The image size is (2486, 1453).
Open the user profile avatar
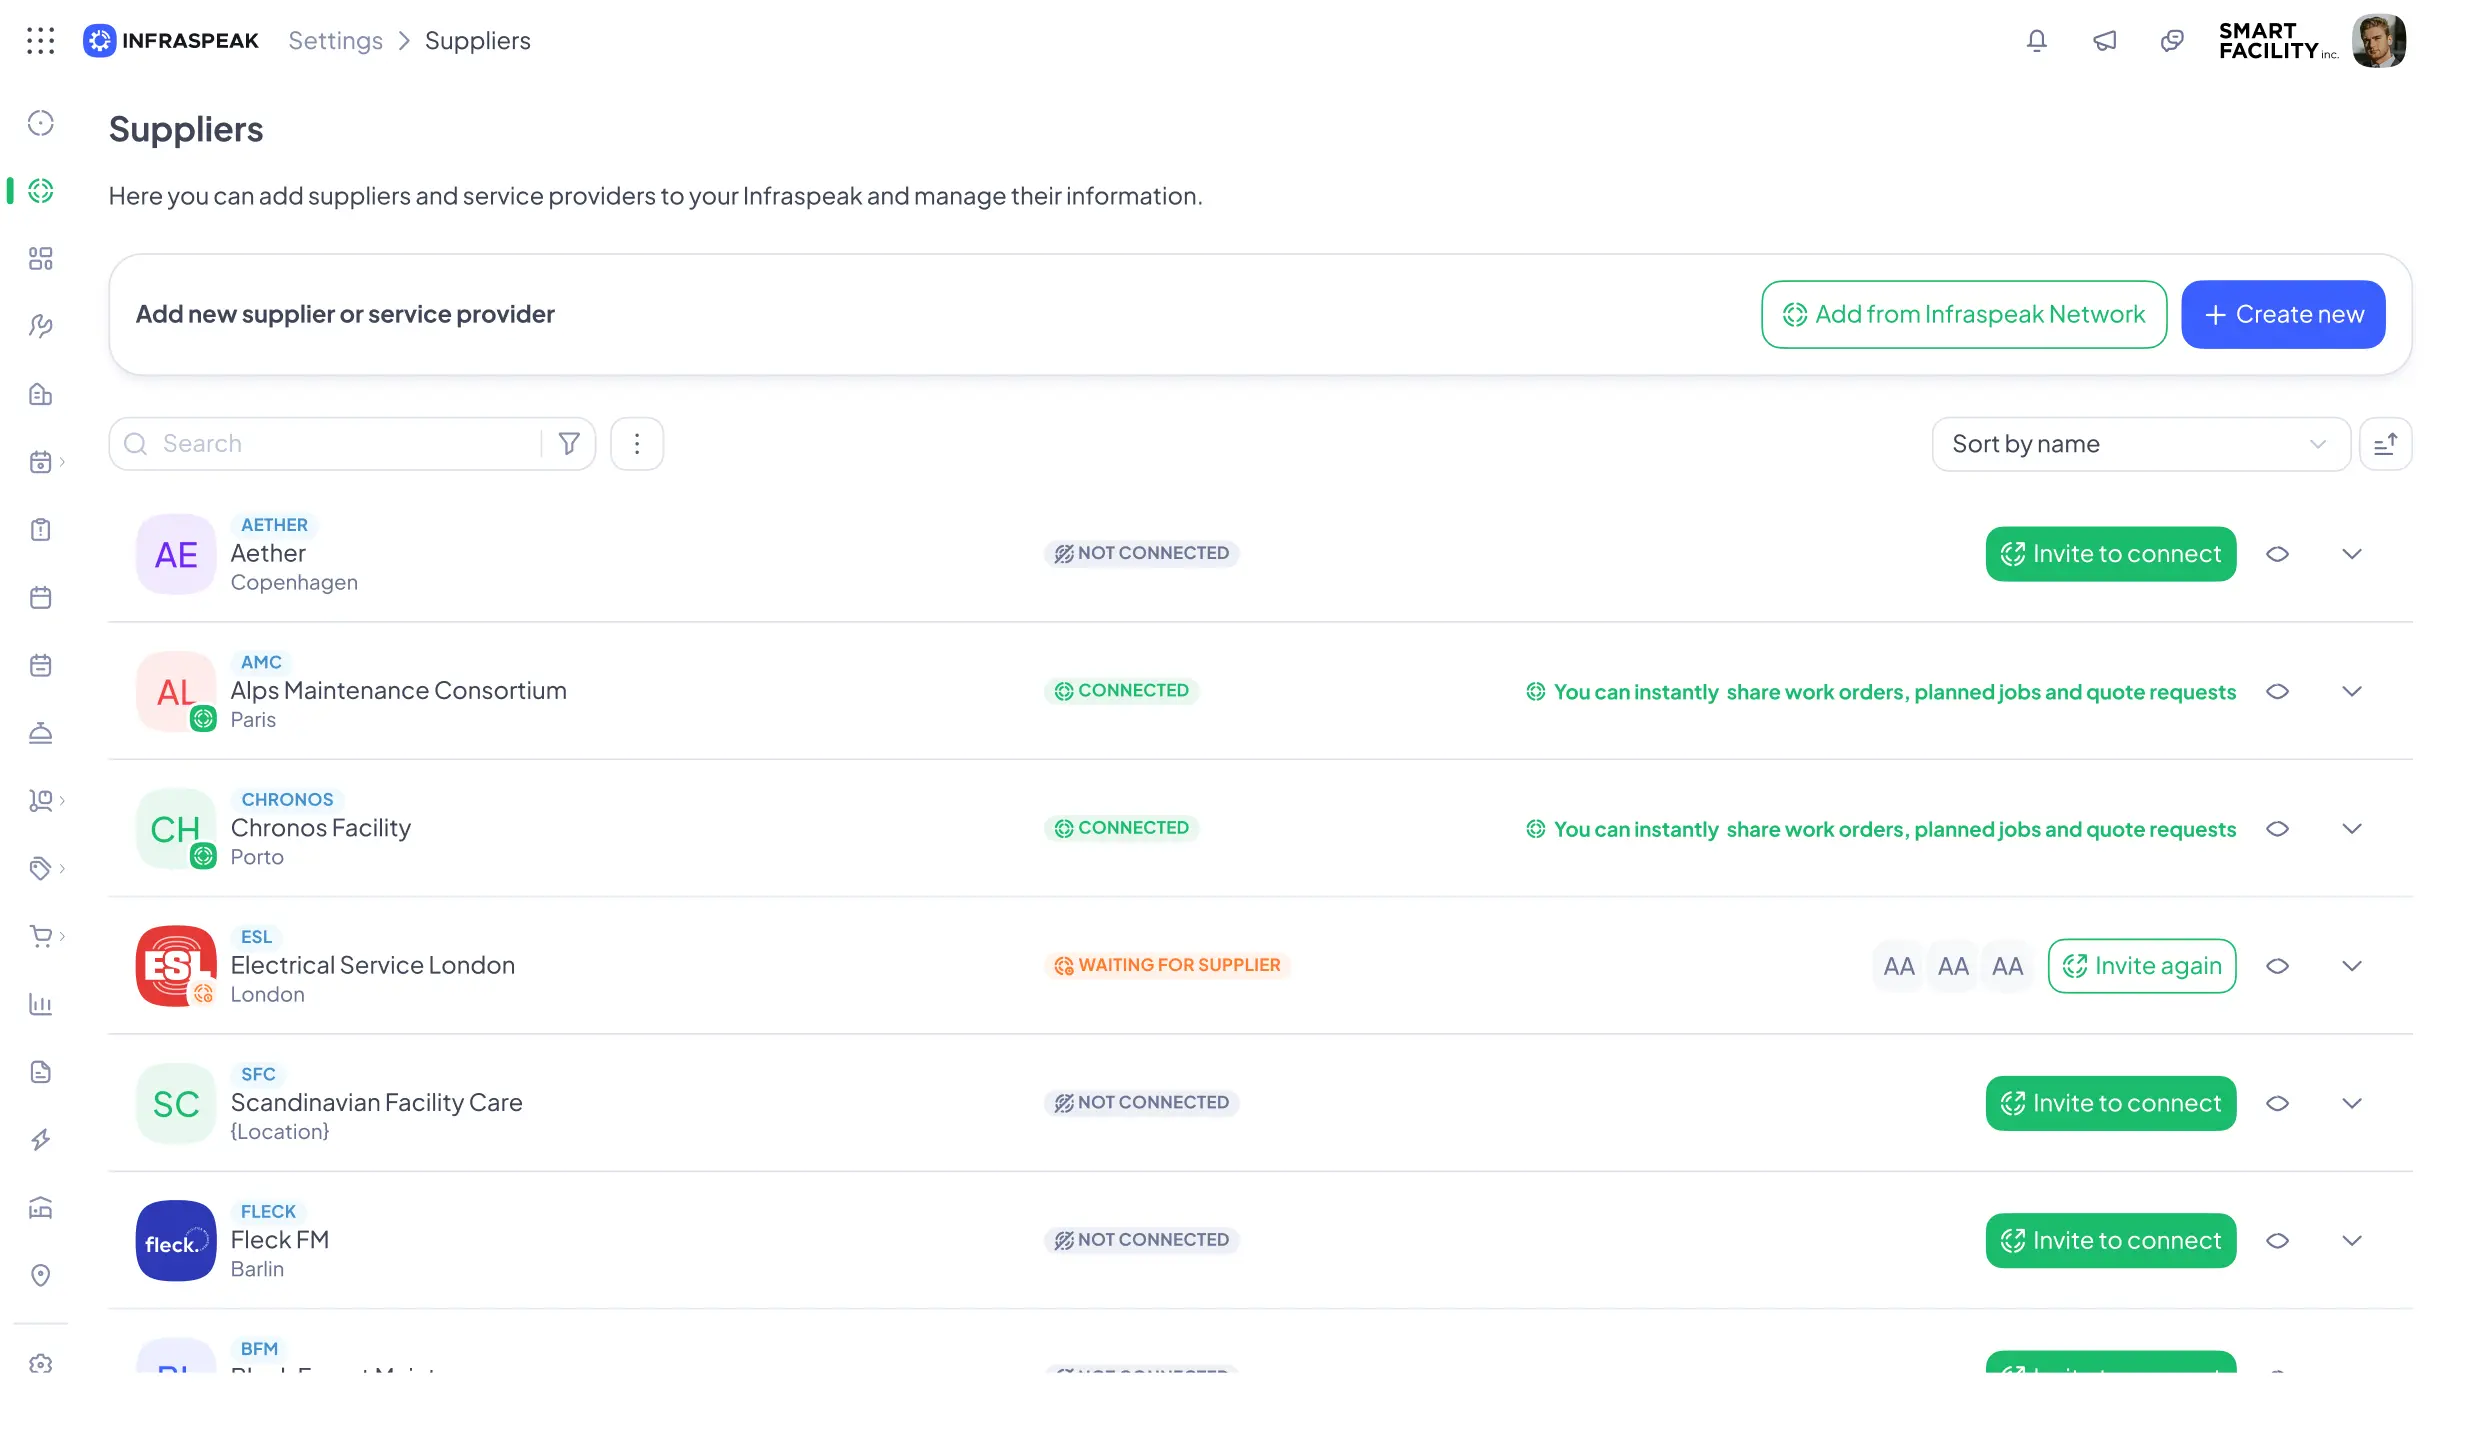(x=2379, y=41)
